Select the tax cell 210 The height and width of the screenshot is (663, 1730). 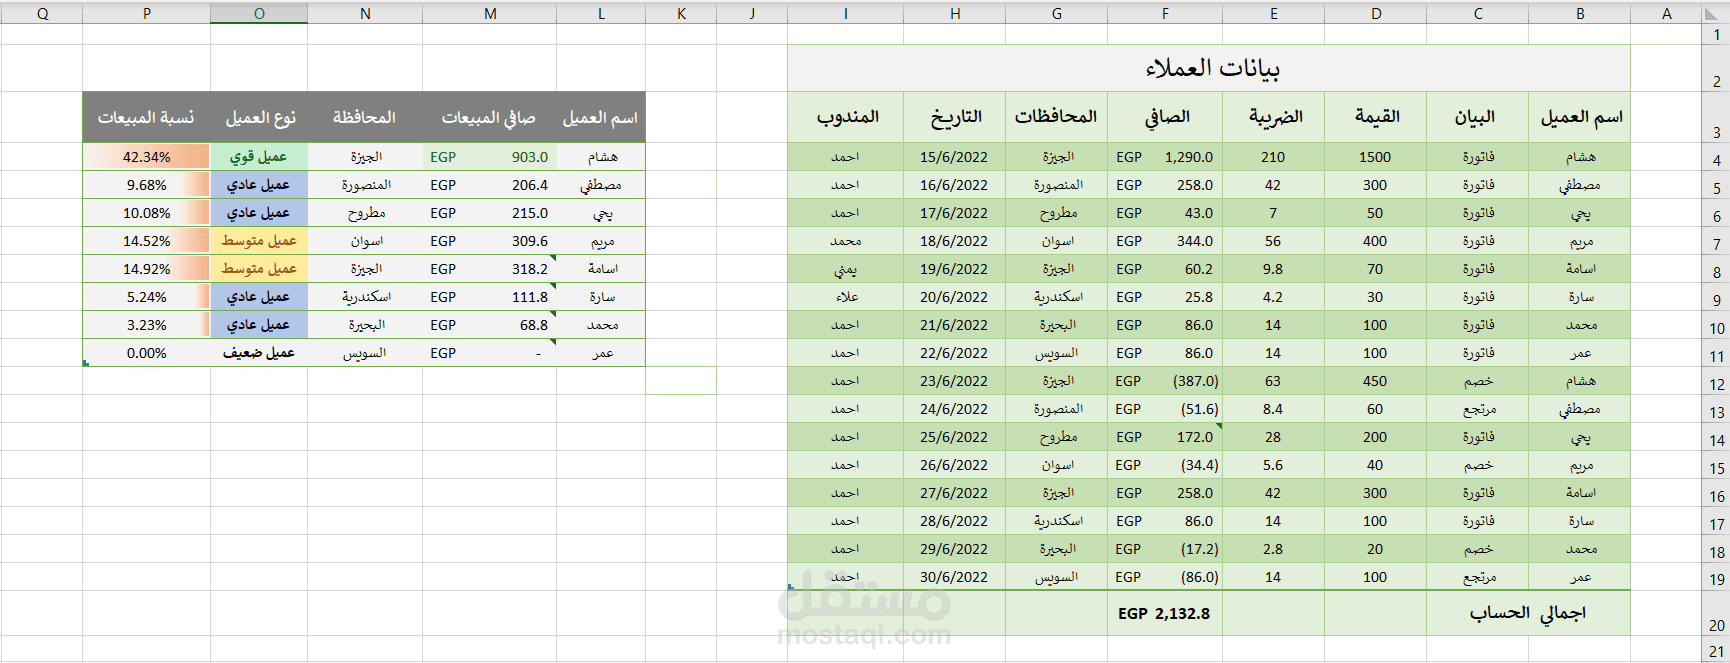[x=1273, y=157]
